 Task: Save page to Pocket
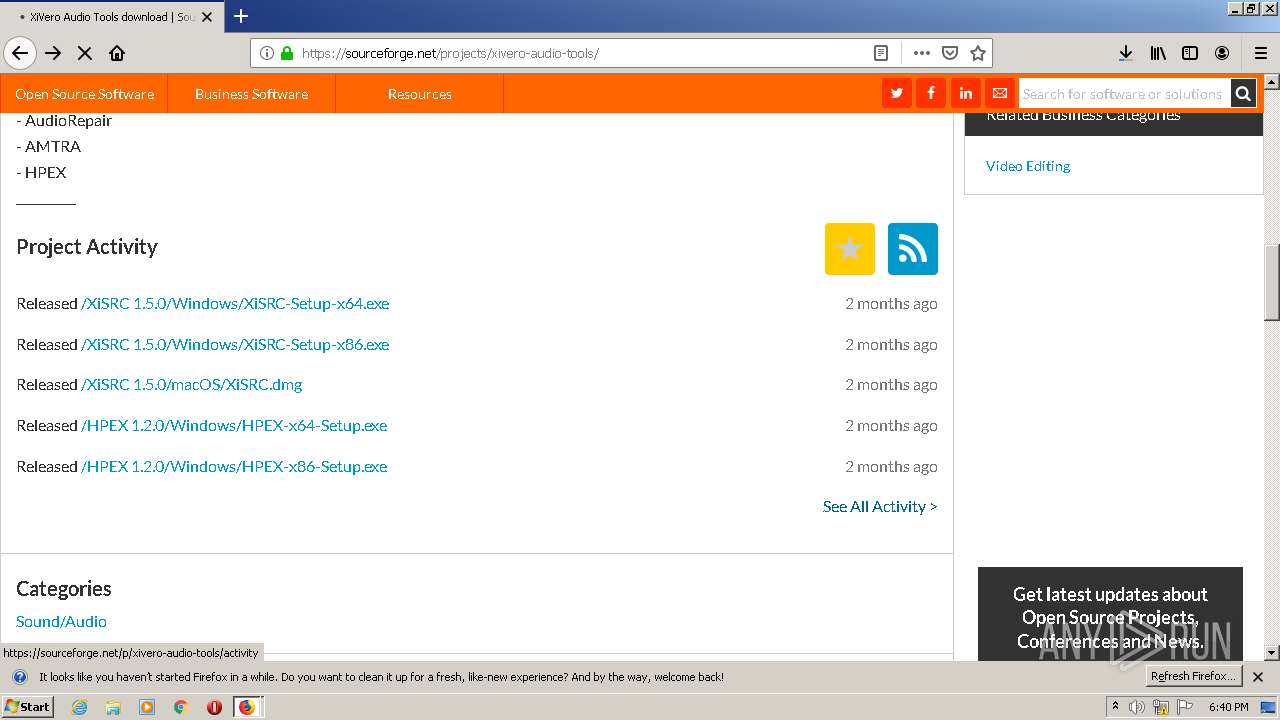point(950,53)
